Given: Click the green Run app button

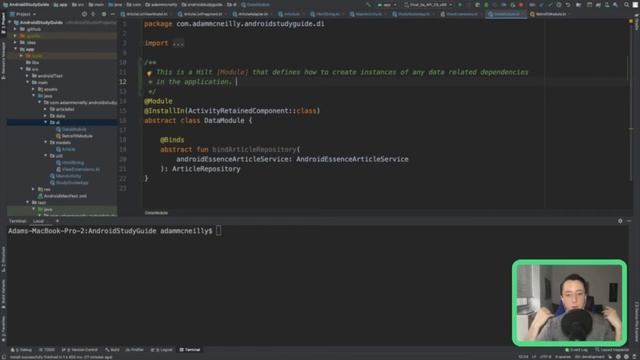Looking at the screenshot, I should point(460,5).
